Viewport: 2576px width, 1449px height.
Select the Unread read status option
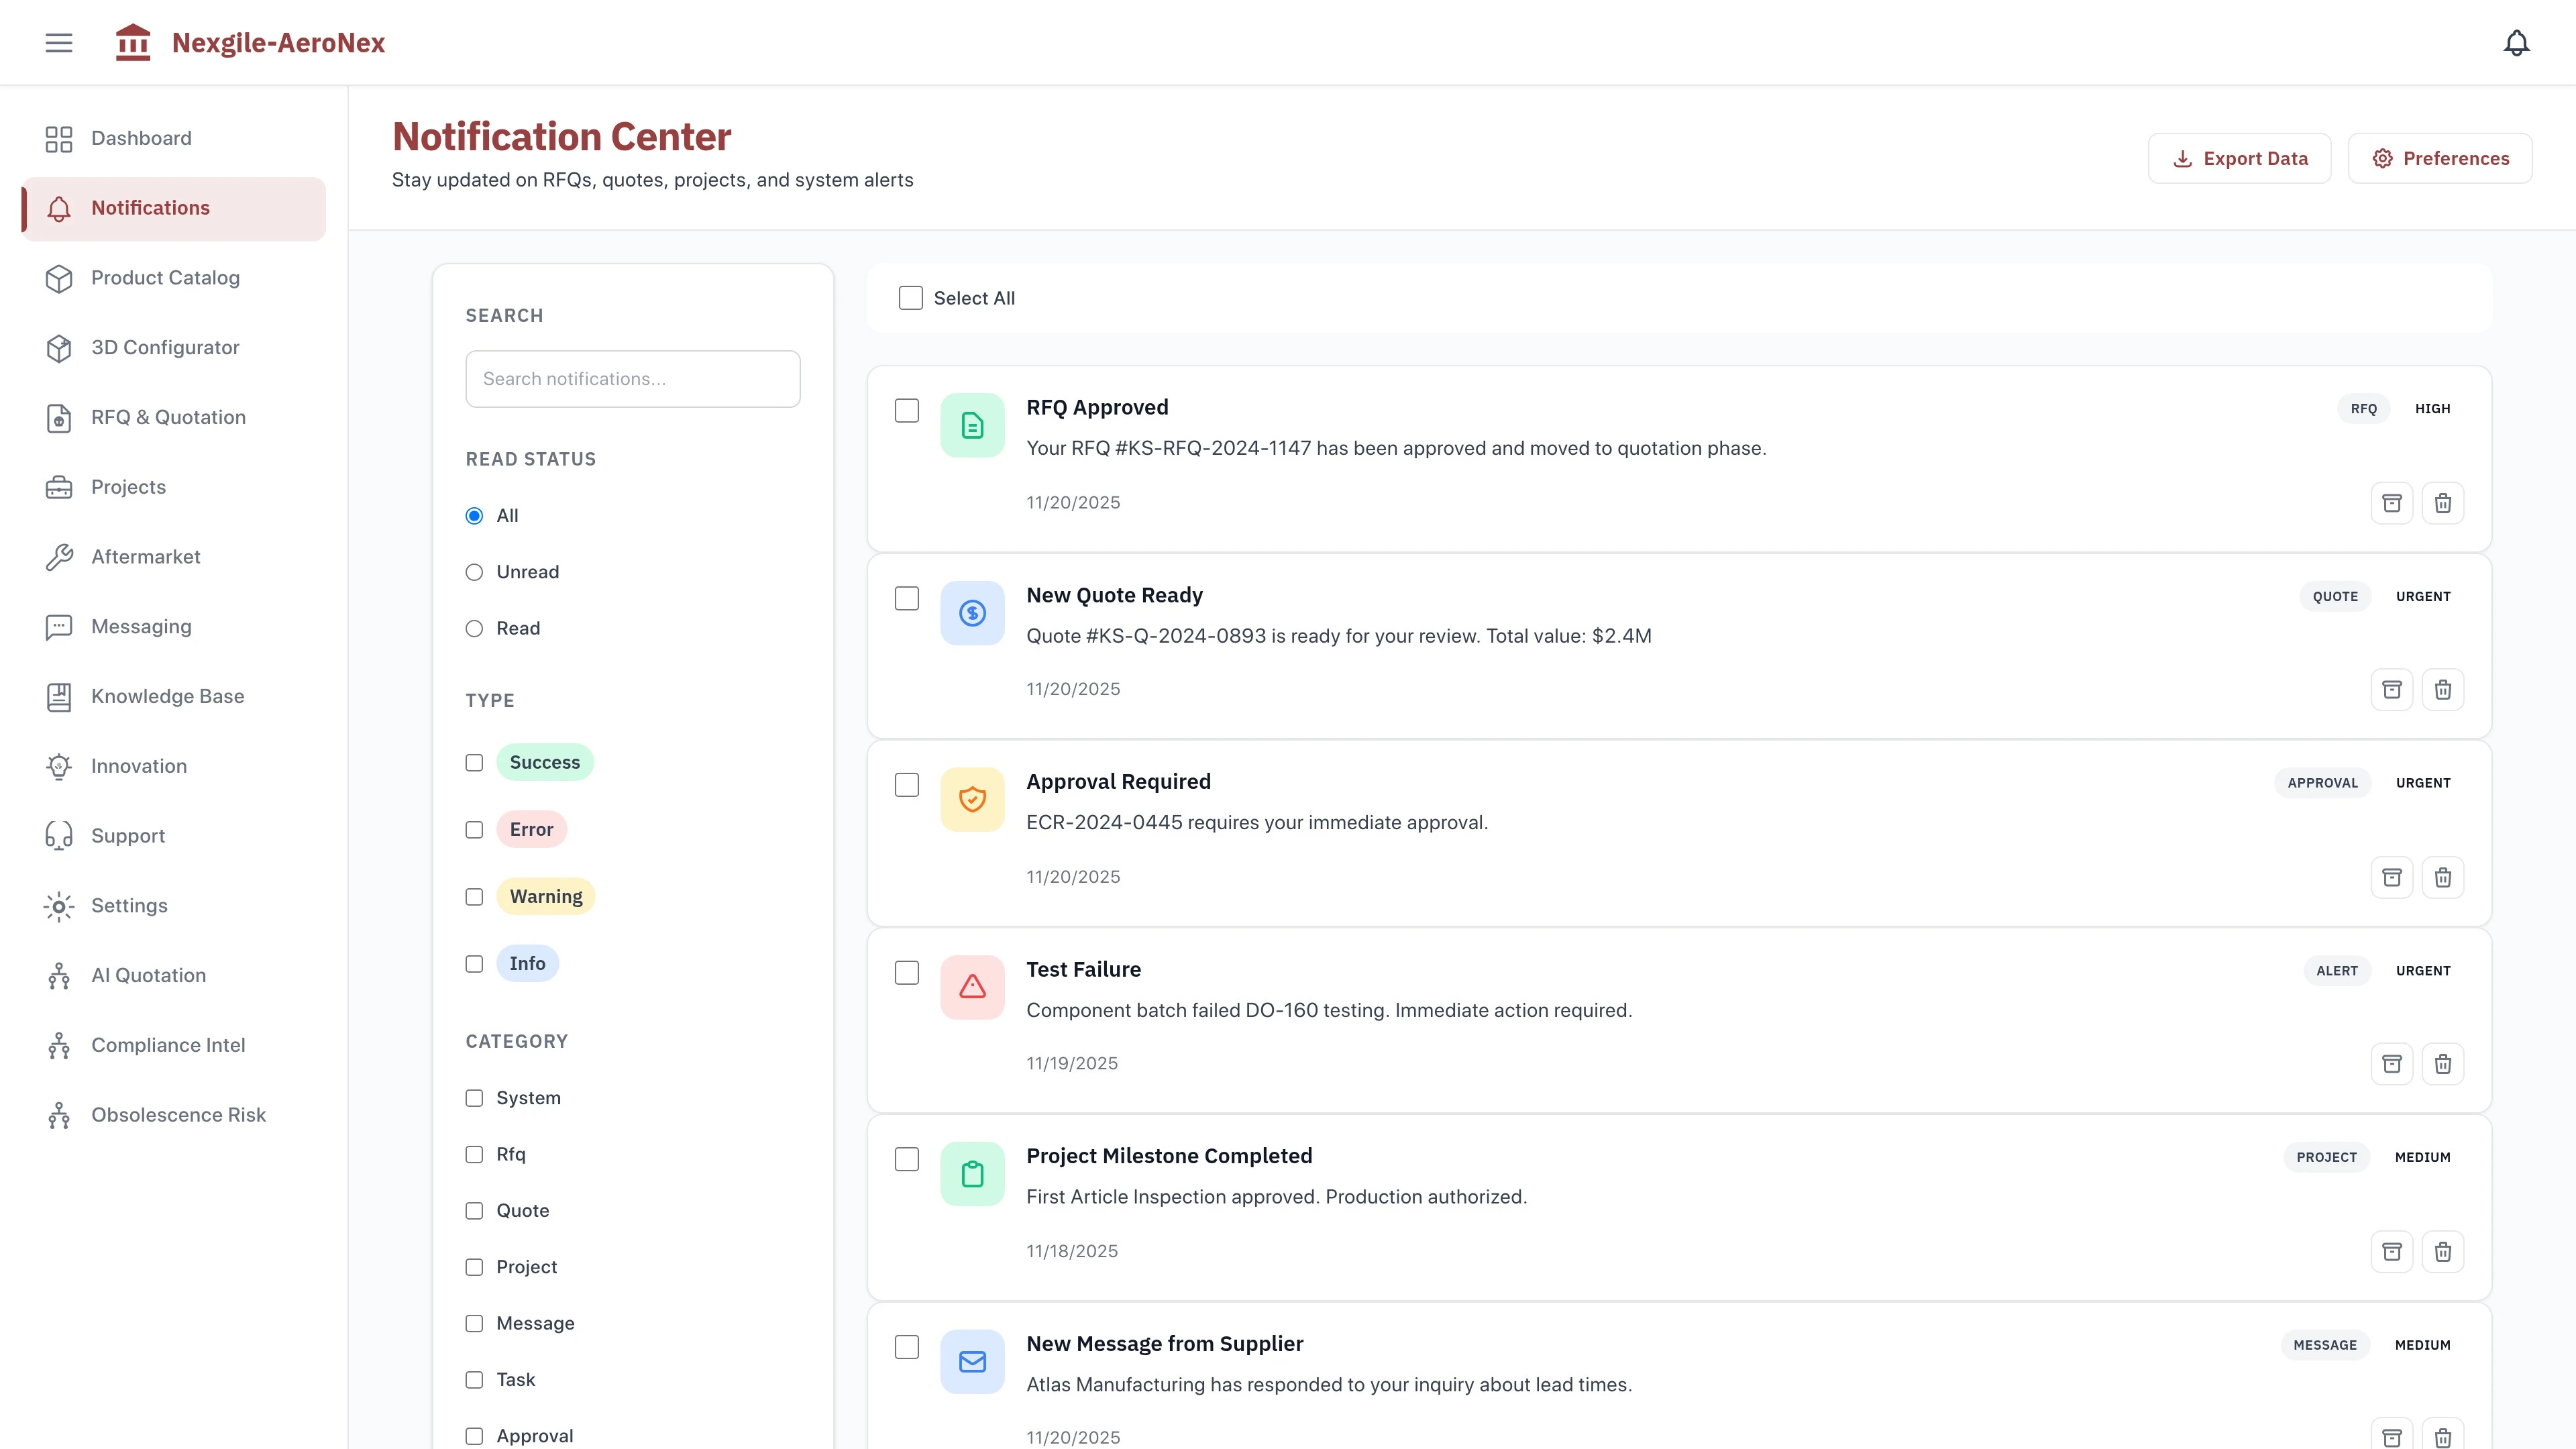point(474,571)
